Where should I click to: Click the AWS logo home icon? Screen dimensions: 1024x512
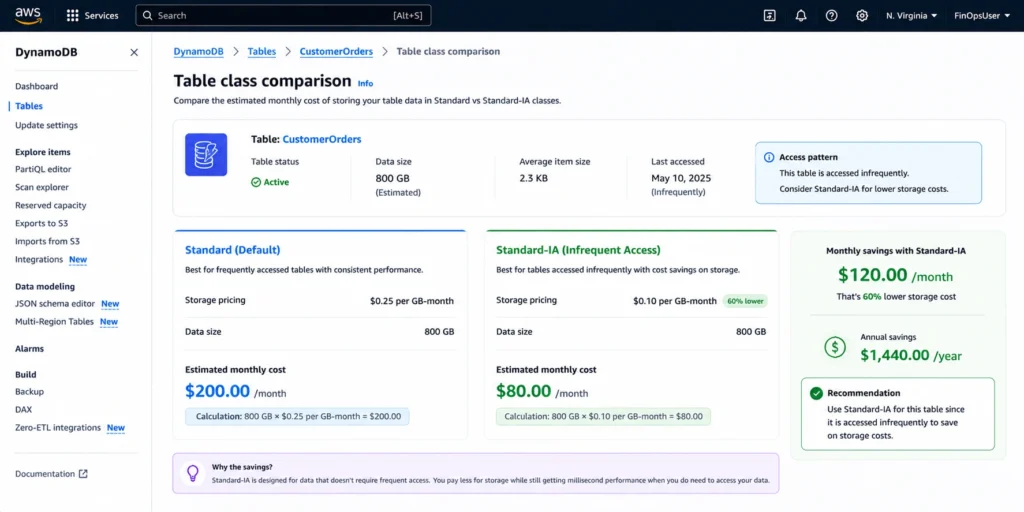28,16
